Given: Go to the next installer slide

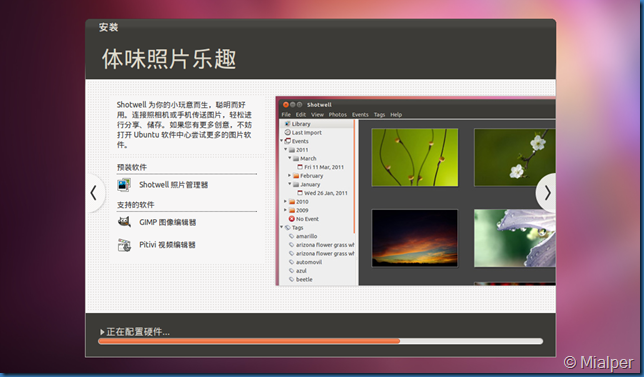Looking at the screenshot, I should click(x=547, y=193).
